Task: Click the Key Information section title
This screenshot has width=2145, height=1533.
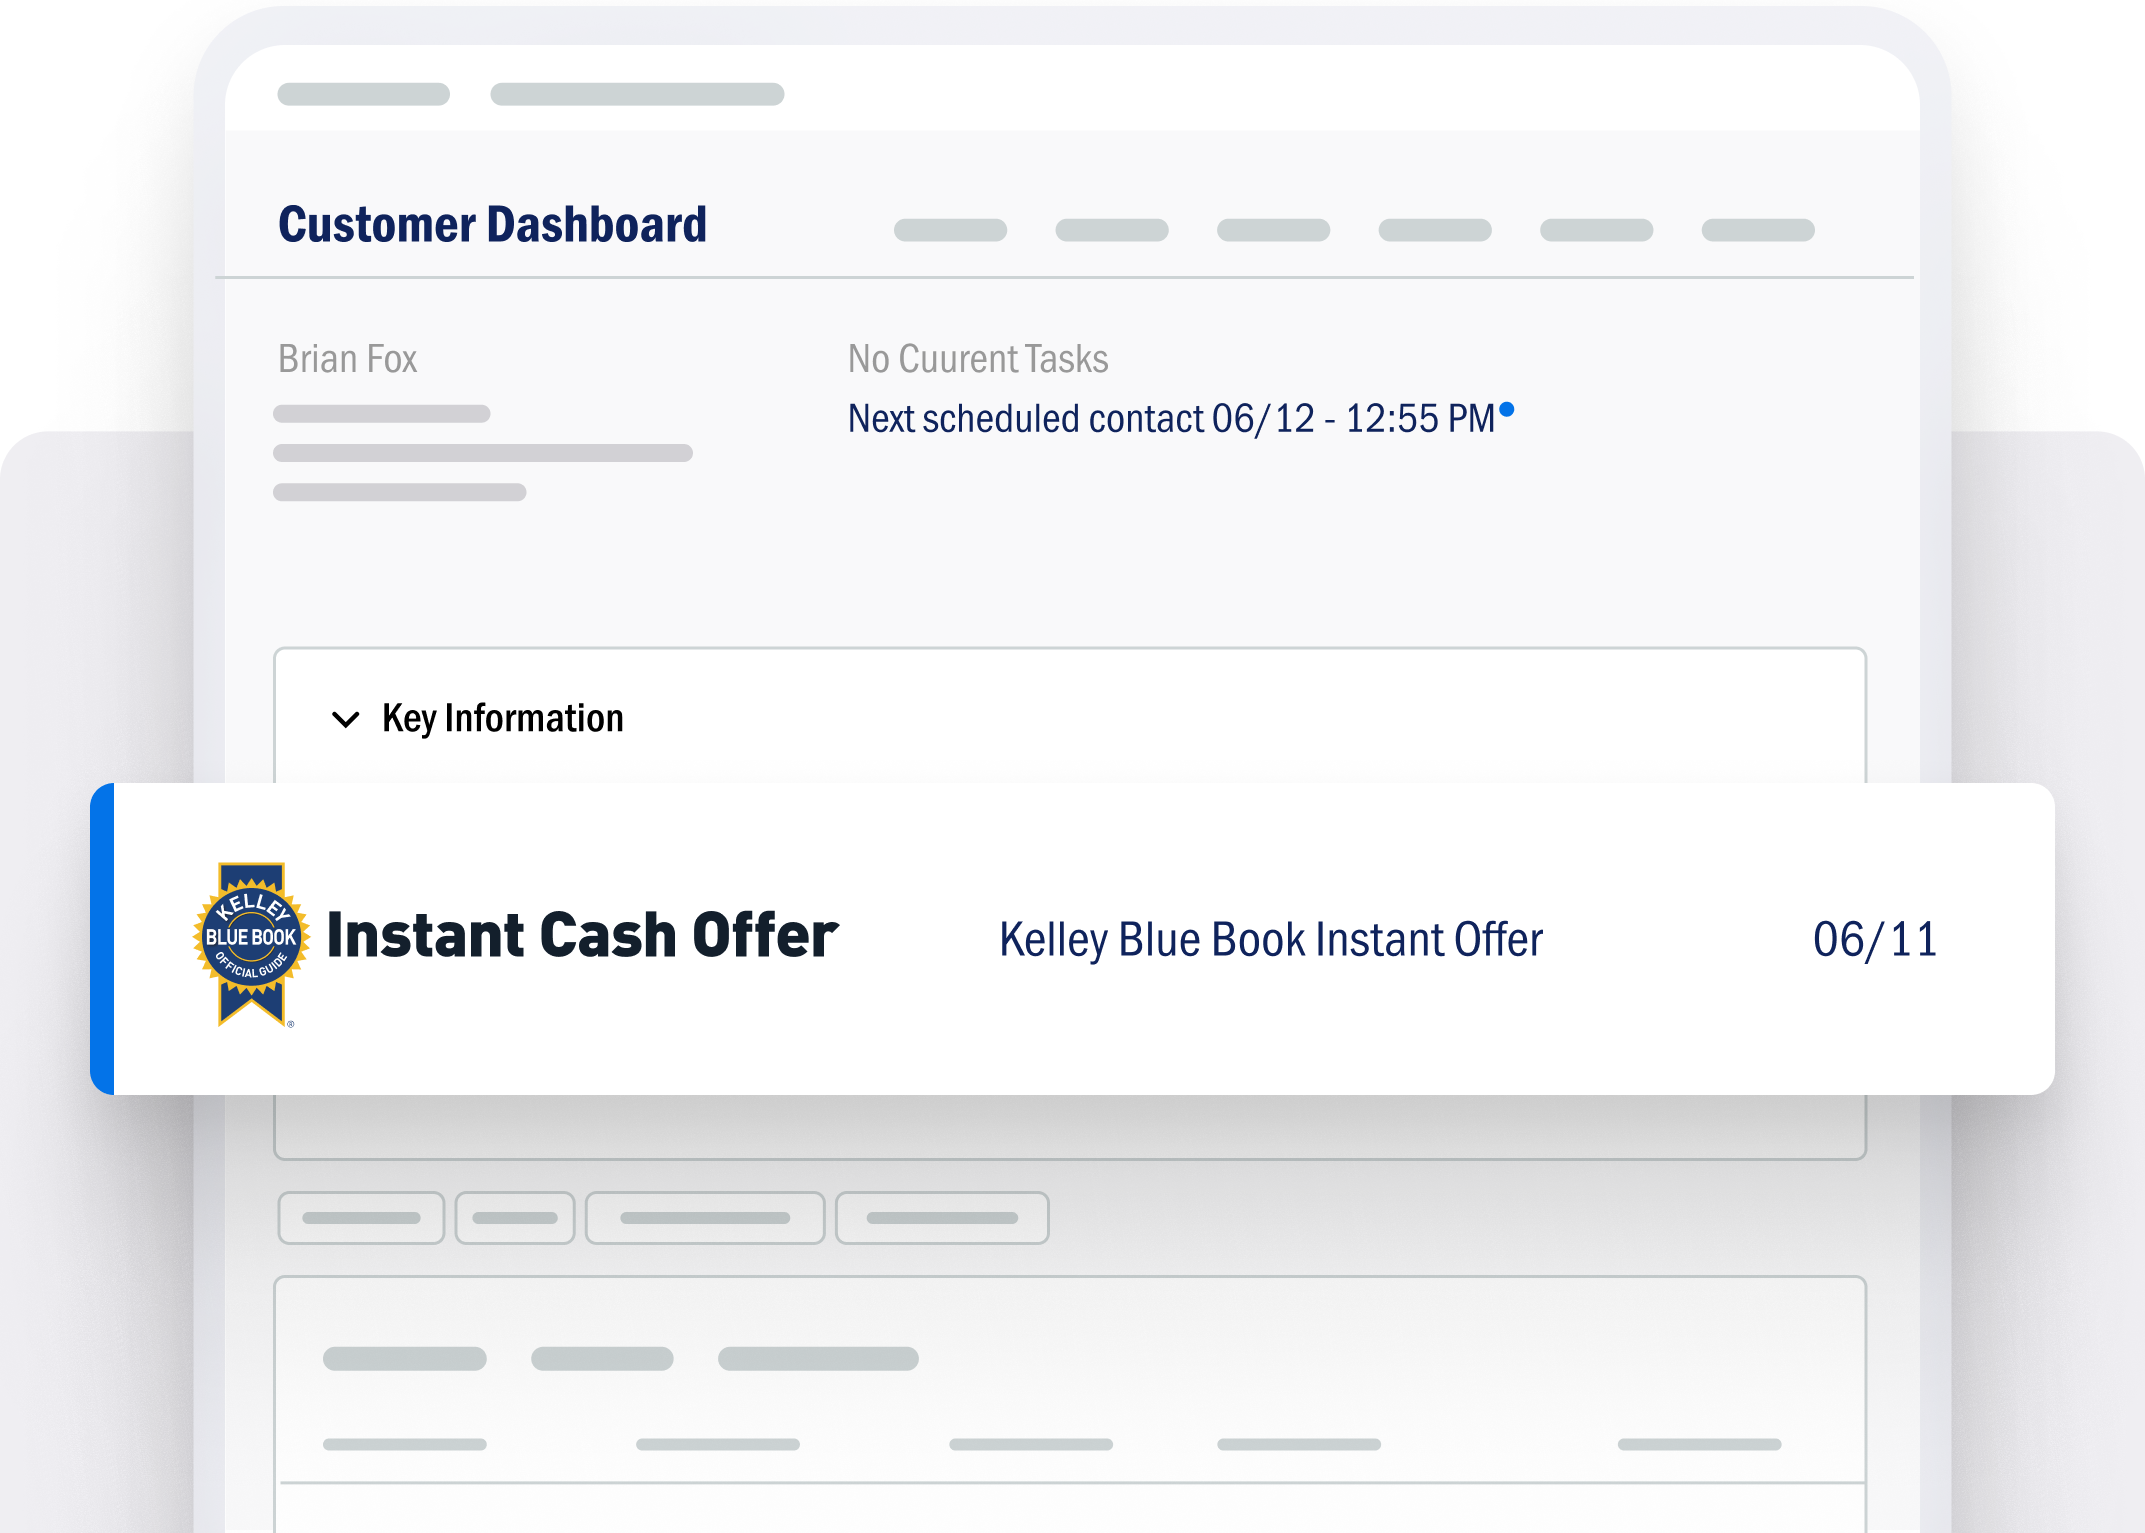Action: 503,719
